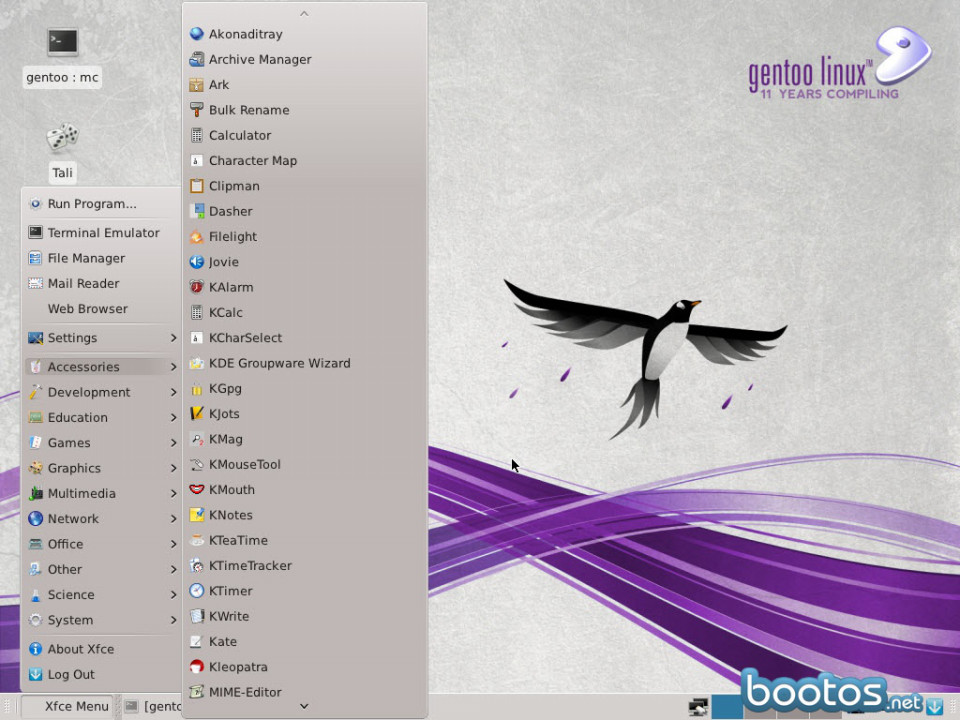Screen dimensions: 960x720
Task: Open the Accessories menu category
Action: coord(102,367)
